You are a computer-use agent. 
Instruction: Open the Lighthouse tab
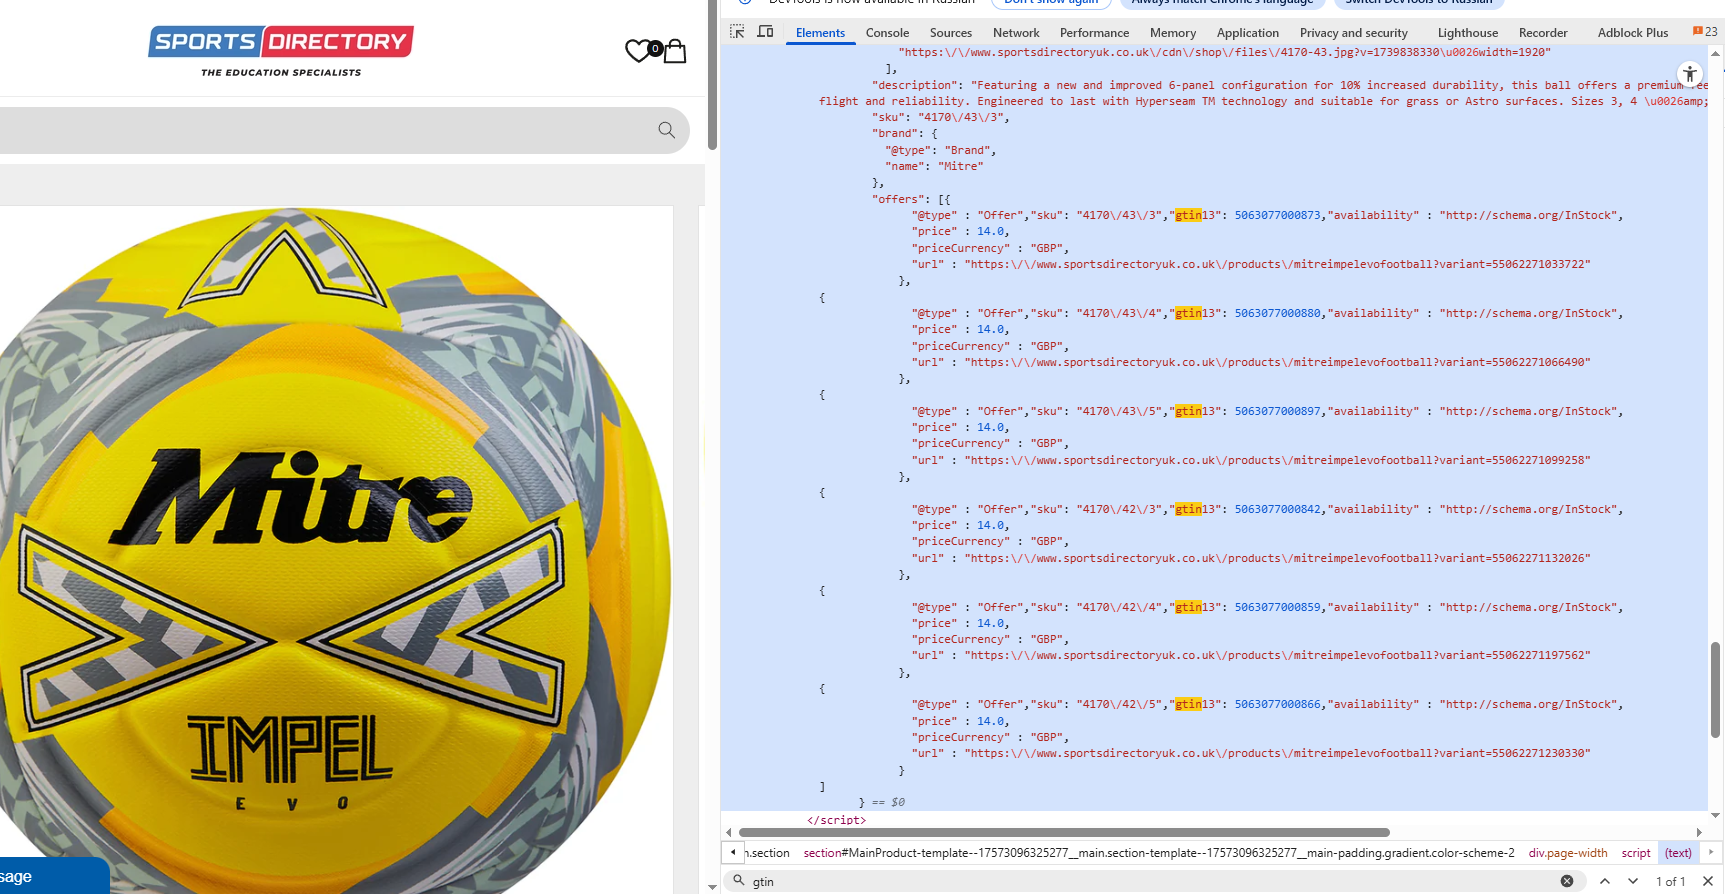[x=1468, y=33]
